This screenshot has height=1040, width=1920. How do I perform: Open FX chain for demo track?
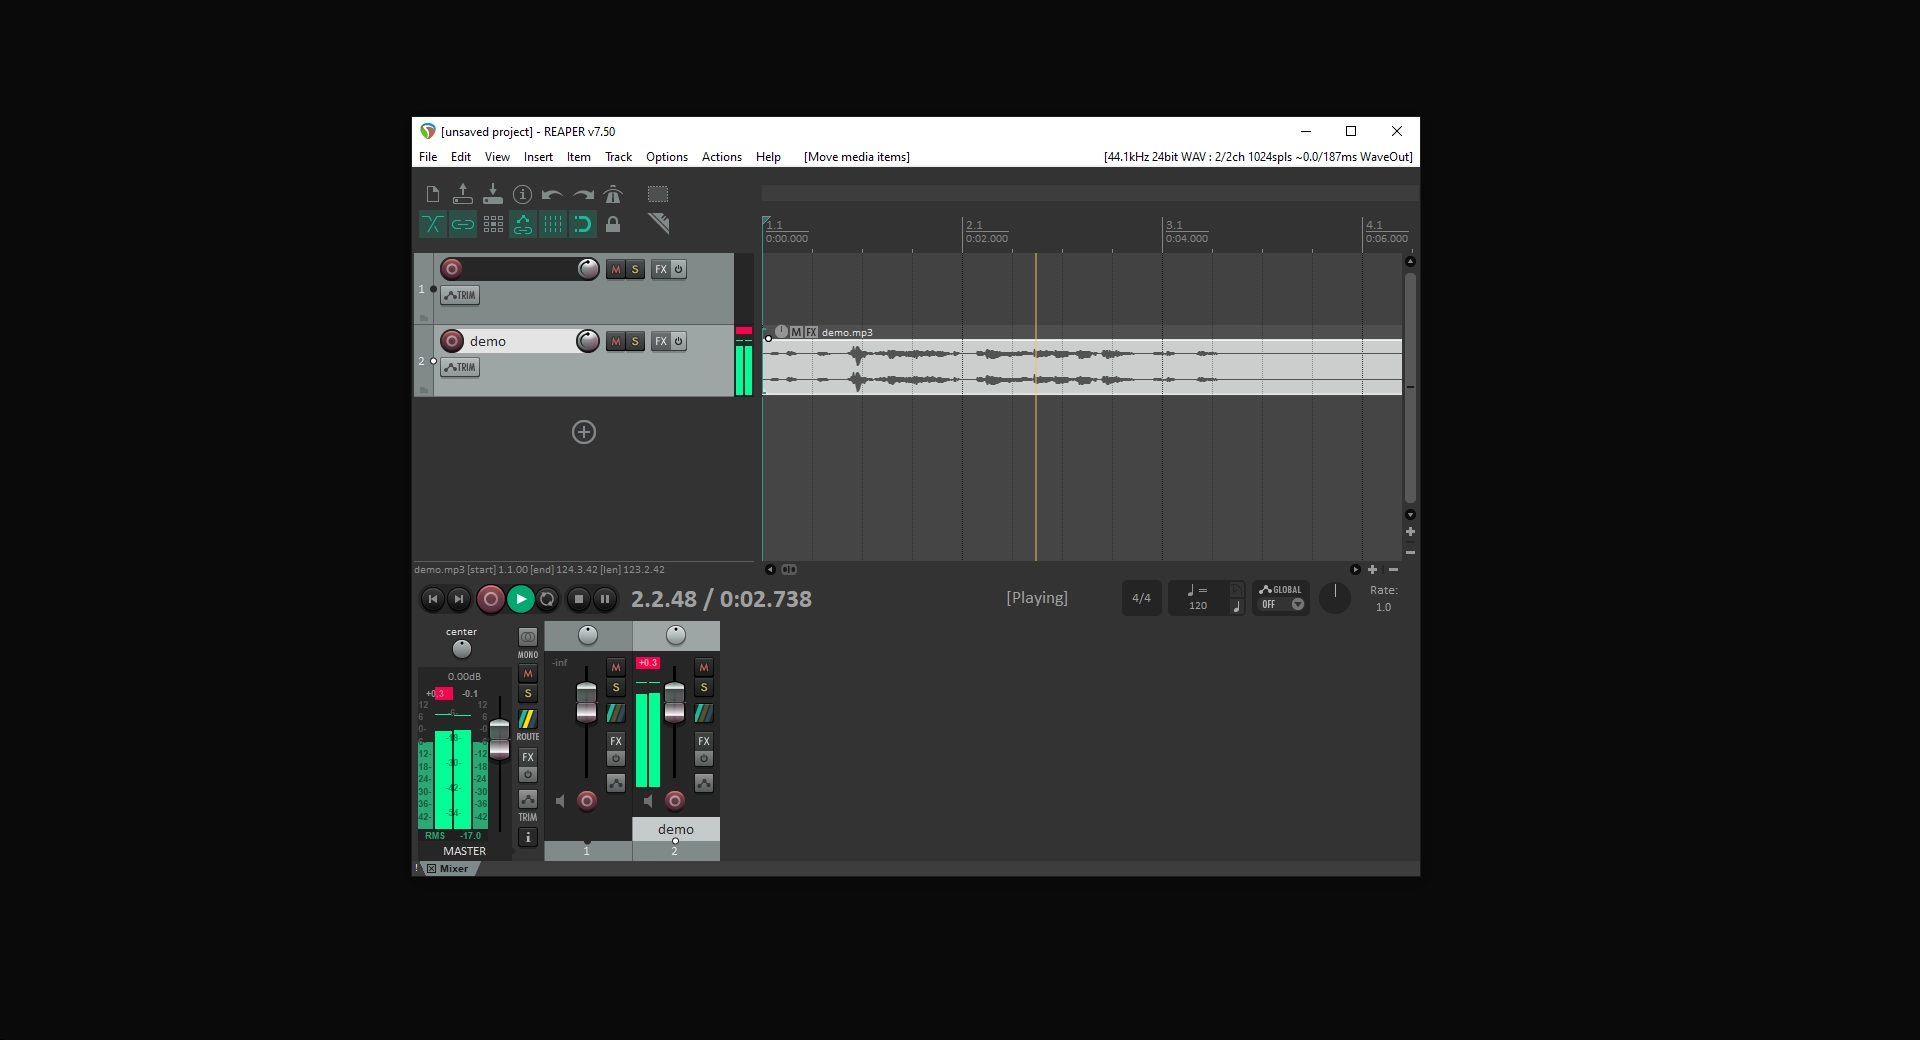point(660,342)
